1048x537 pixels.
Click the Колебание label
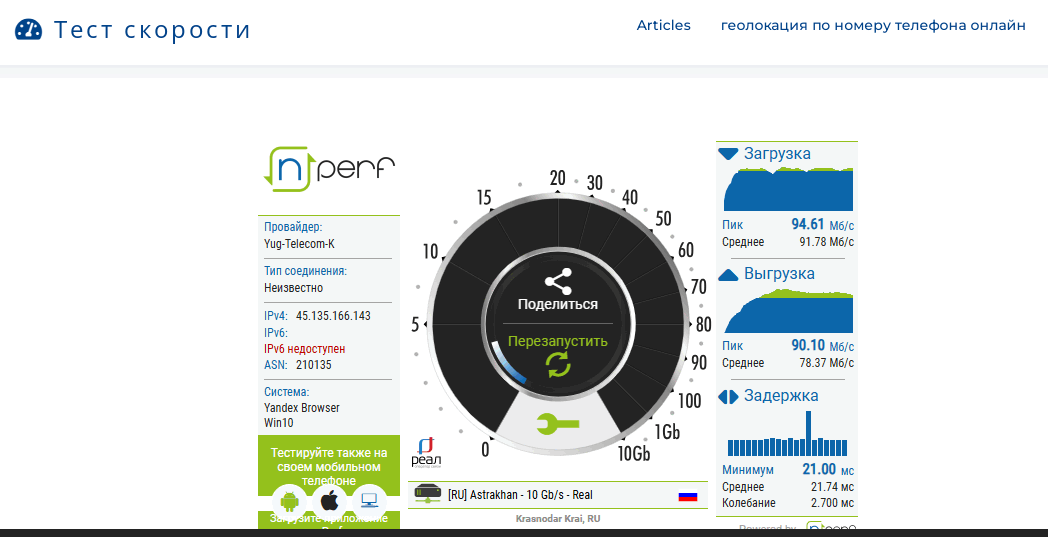click(x=749, y=503)
